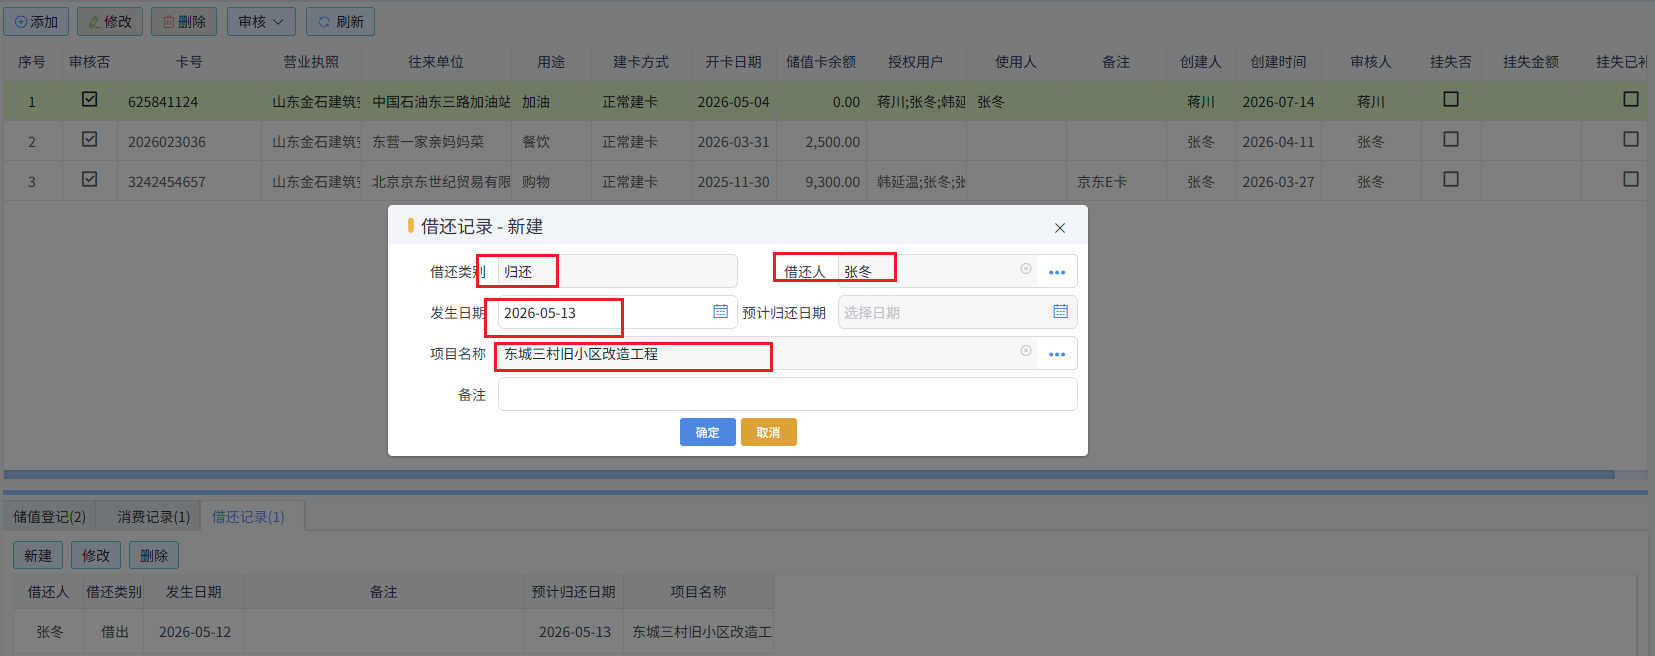The height and width of the screenshot is (656, 1655).
Task: Click the 卡号 column header
Action: click(189, 62)
